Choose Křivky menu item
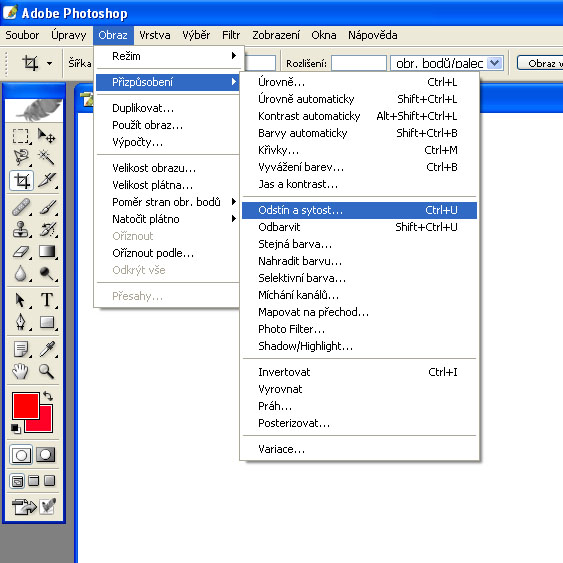This screenshot has width=563, height=563. click(359, 150)
